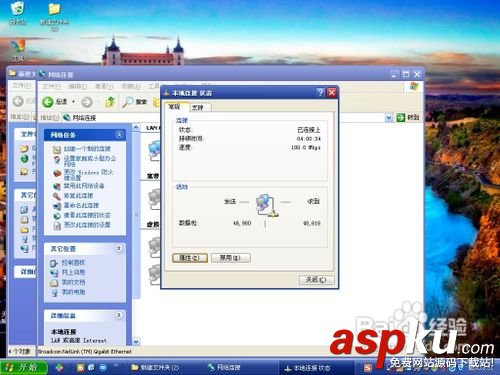
Task: Click the 创建一个新的连接 task icon
Action: point(57,149)
